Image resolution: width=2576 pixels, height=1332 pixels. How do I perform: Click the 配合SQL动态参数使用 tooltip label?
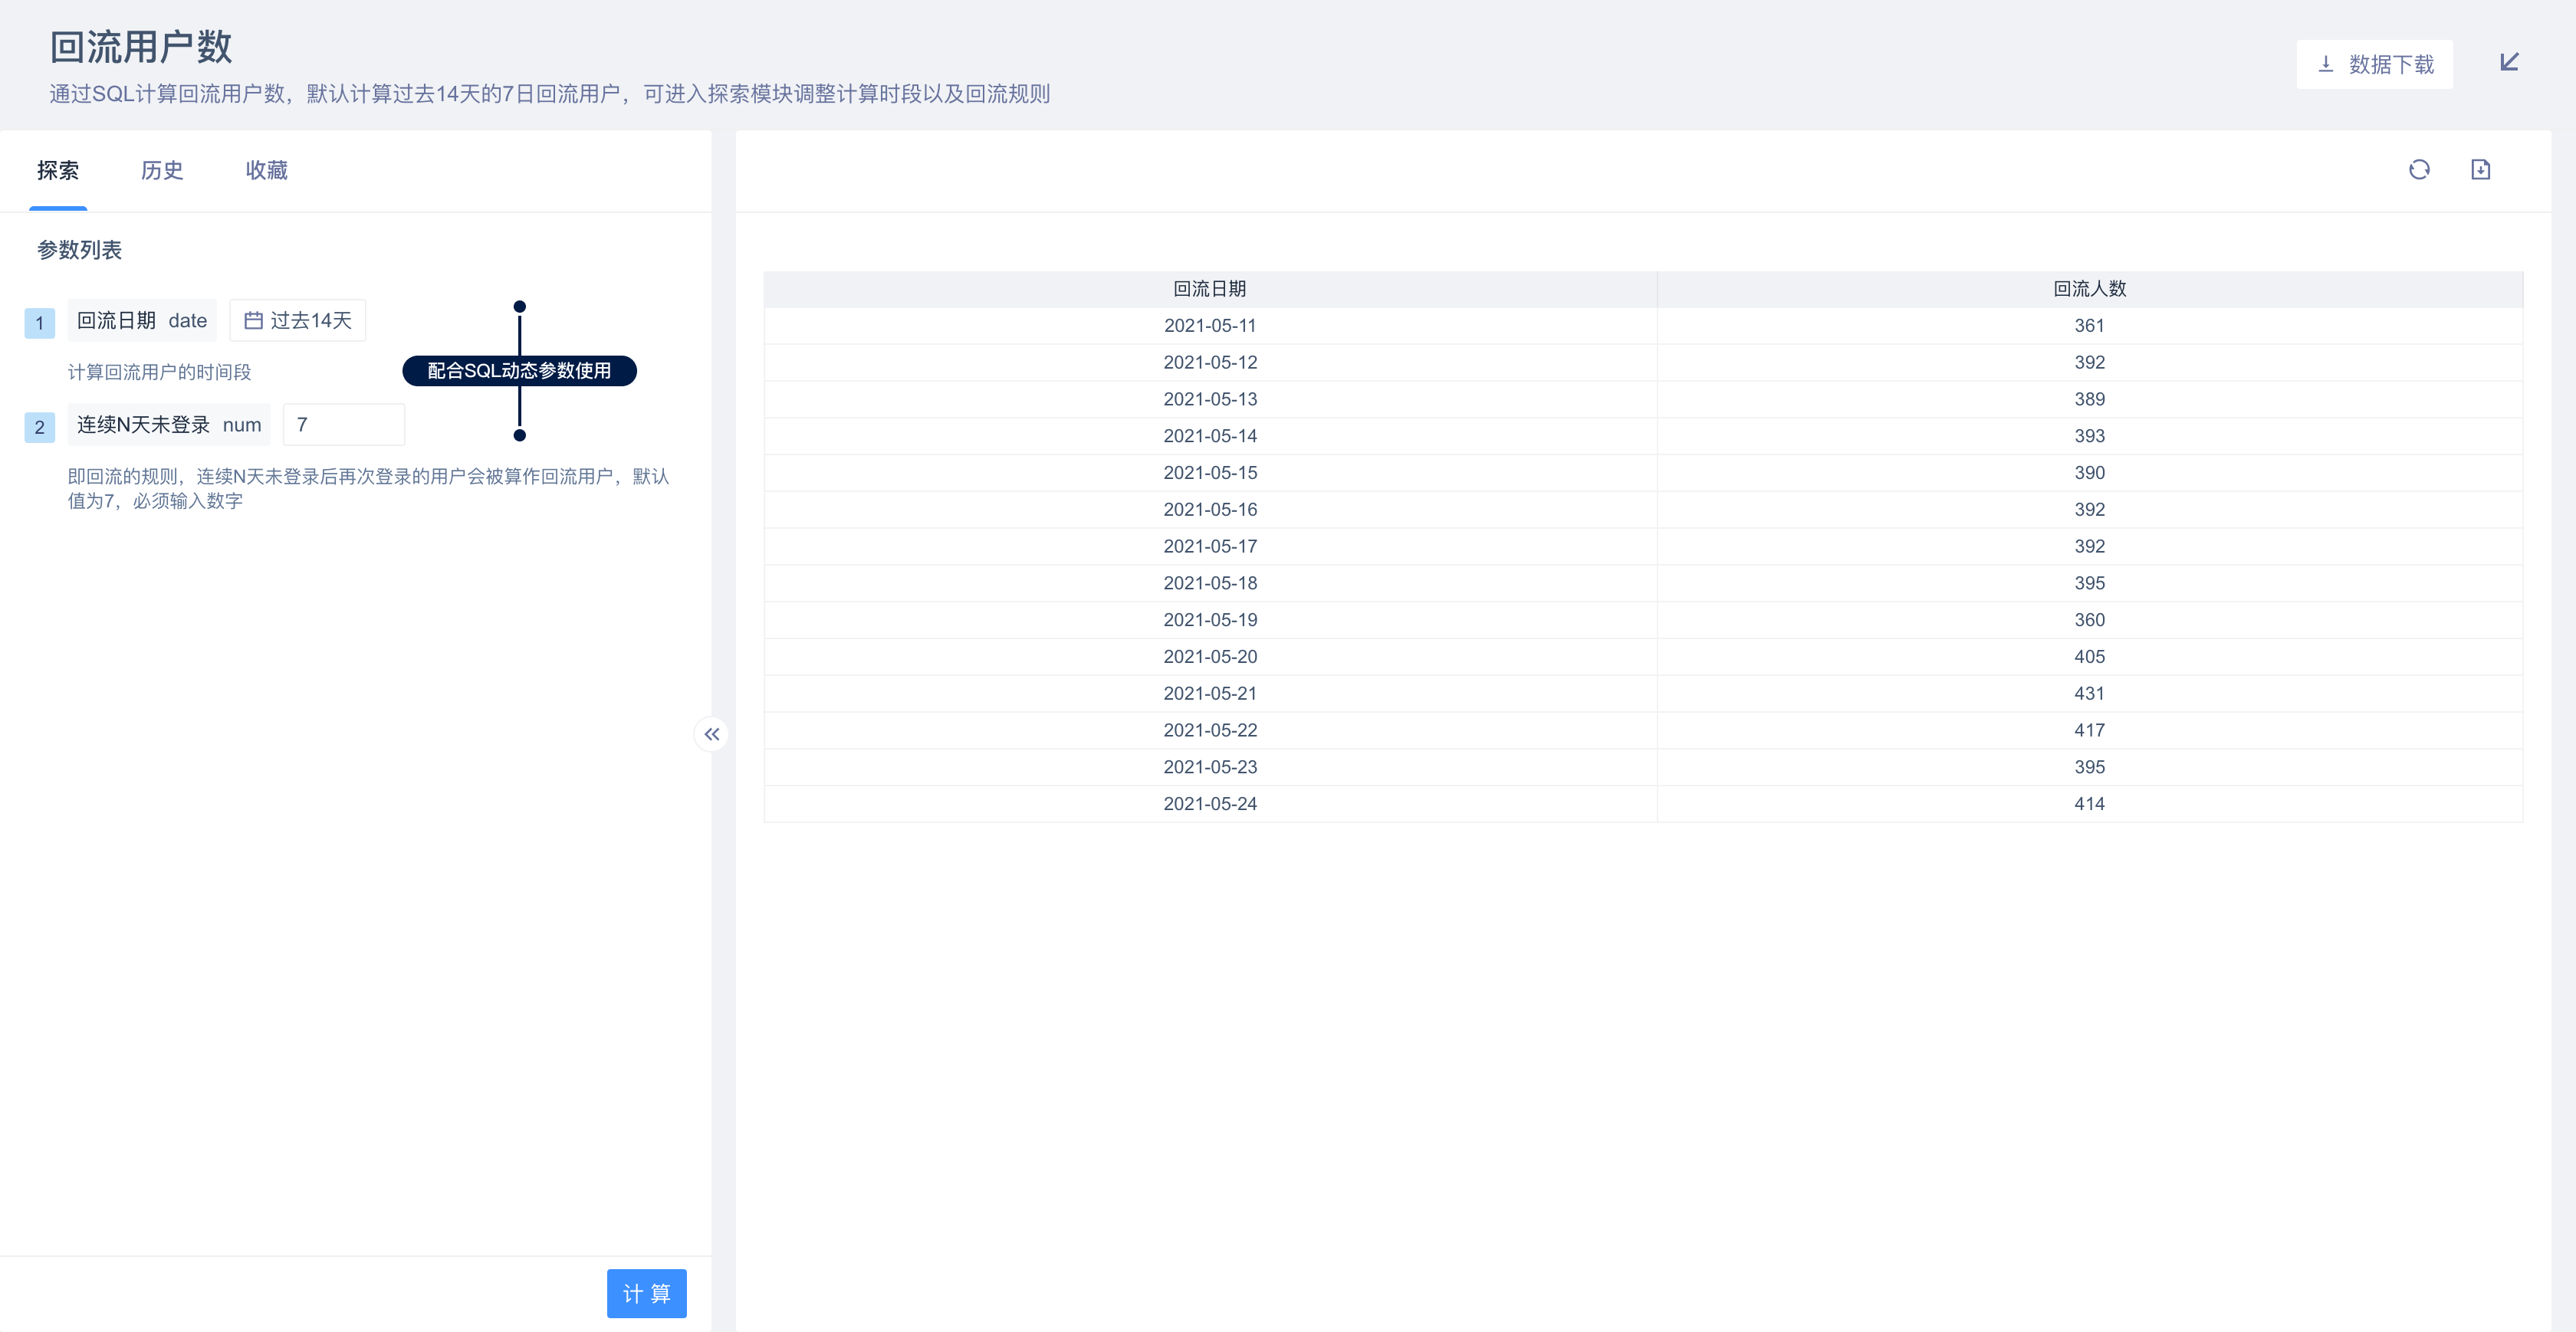[x=519, y=371]
